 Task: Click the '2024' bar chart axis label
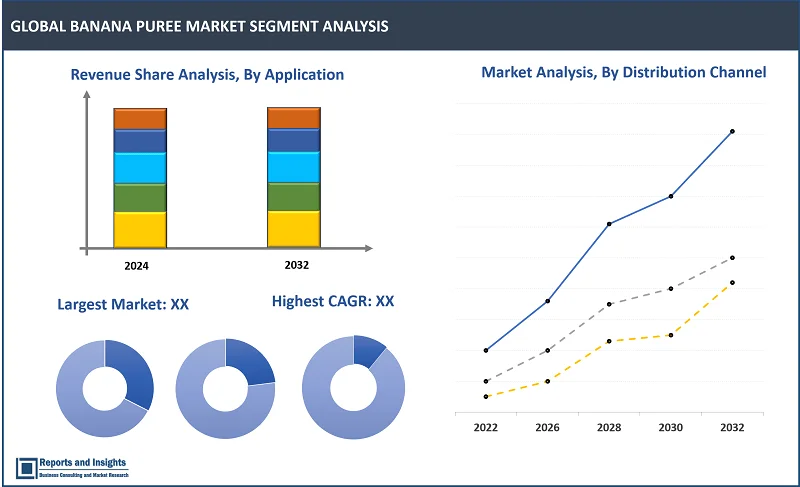(136, 266)
